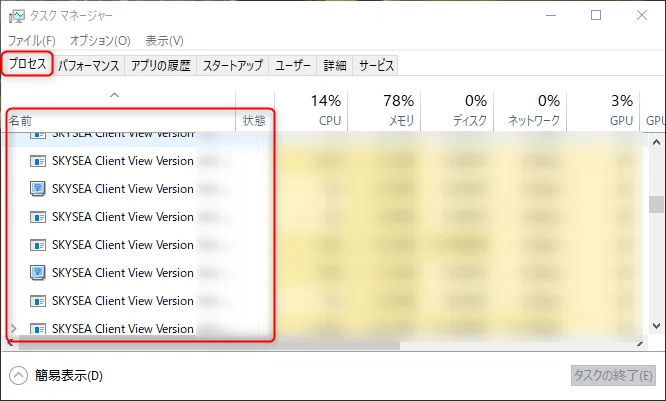The image size is (666, 401).
Task: Click the window icon on the second SKYSEA row
Action: click(x=38, y=161)
